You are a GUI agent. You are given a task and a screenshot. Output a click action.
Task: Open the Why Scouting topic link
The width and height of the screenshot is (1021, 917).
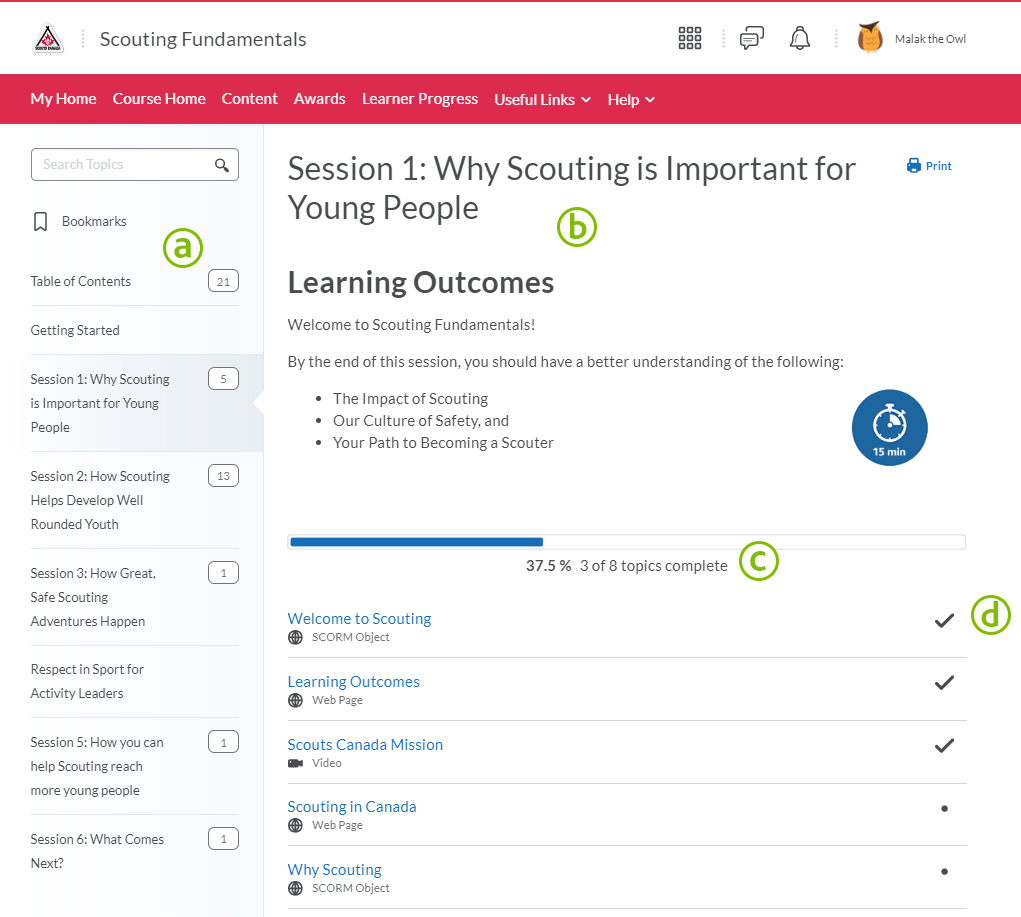334,870
